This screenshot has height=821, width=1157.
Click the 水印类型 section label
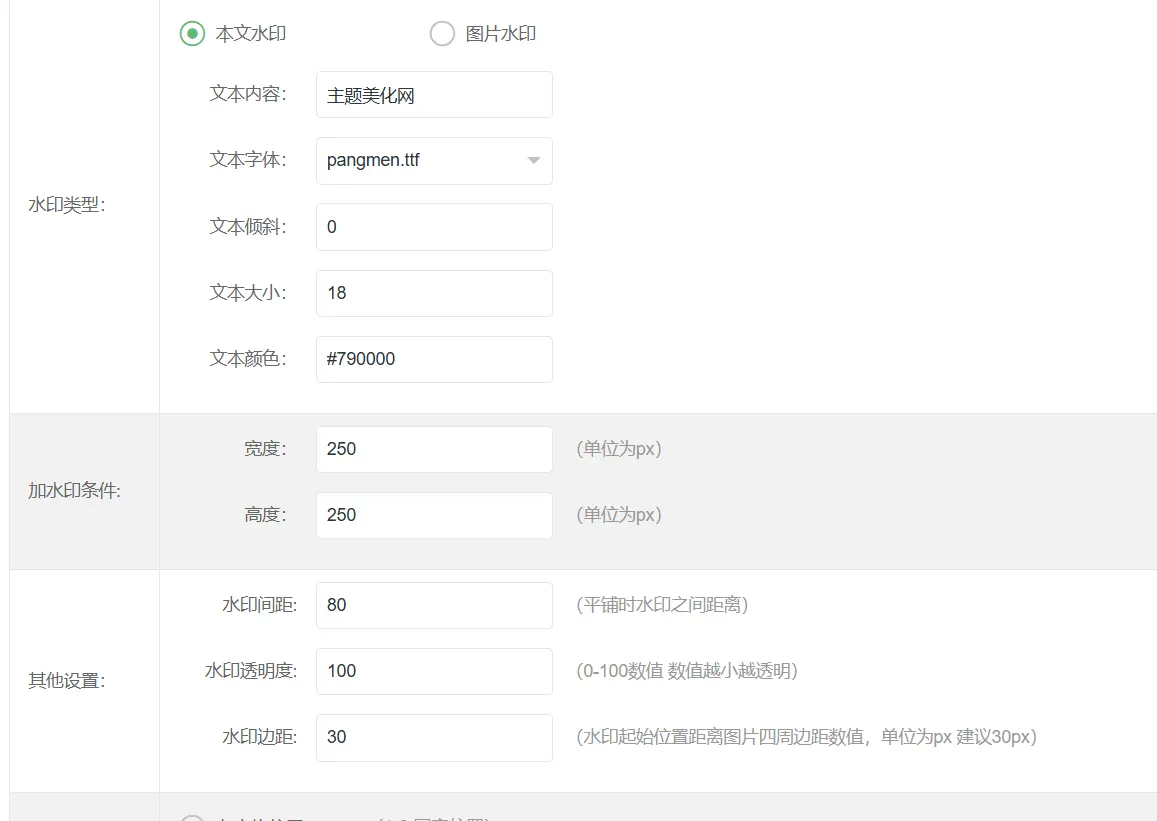point(67,204)
